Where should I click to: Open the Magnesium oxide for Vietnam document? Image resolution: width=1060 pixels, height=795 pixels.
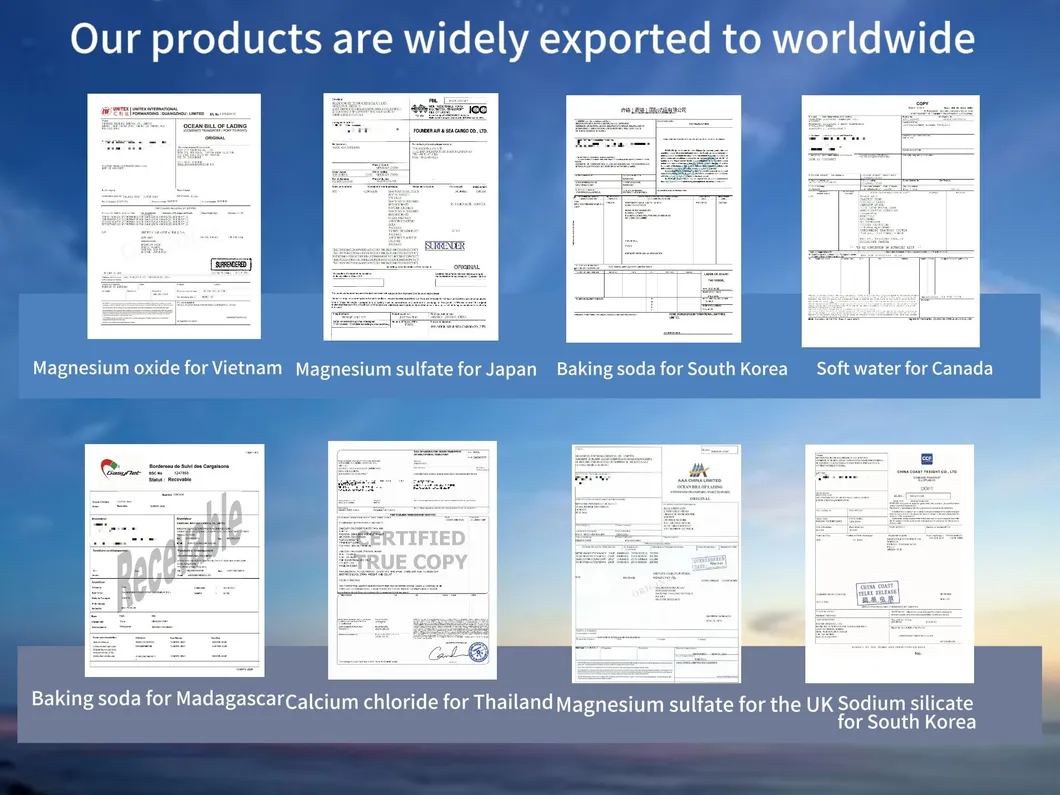[x=174, y=216]
